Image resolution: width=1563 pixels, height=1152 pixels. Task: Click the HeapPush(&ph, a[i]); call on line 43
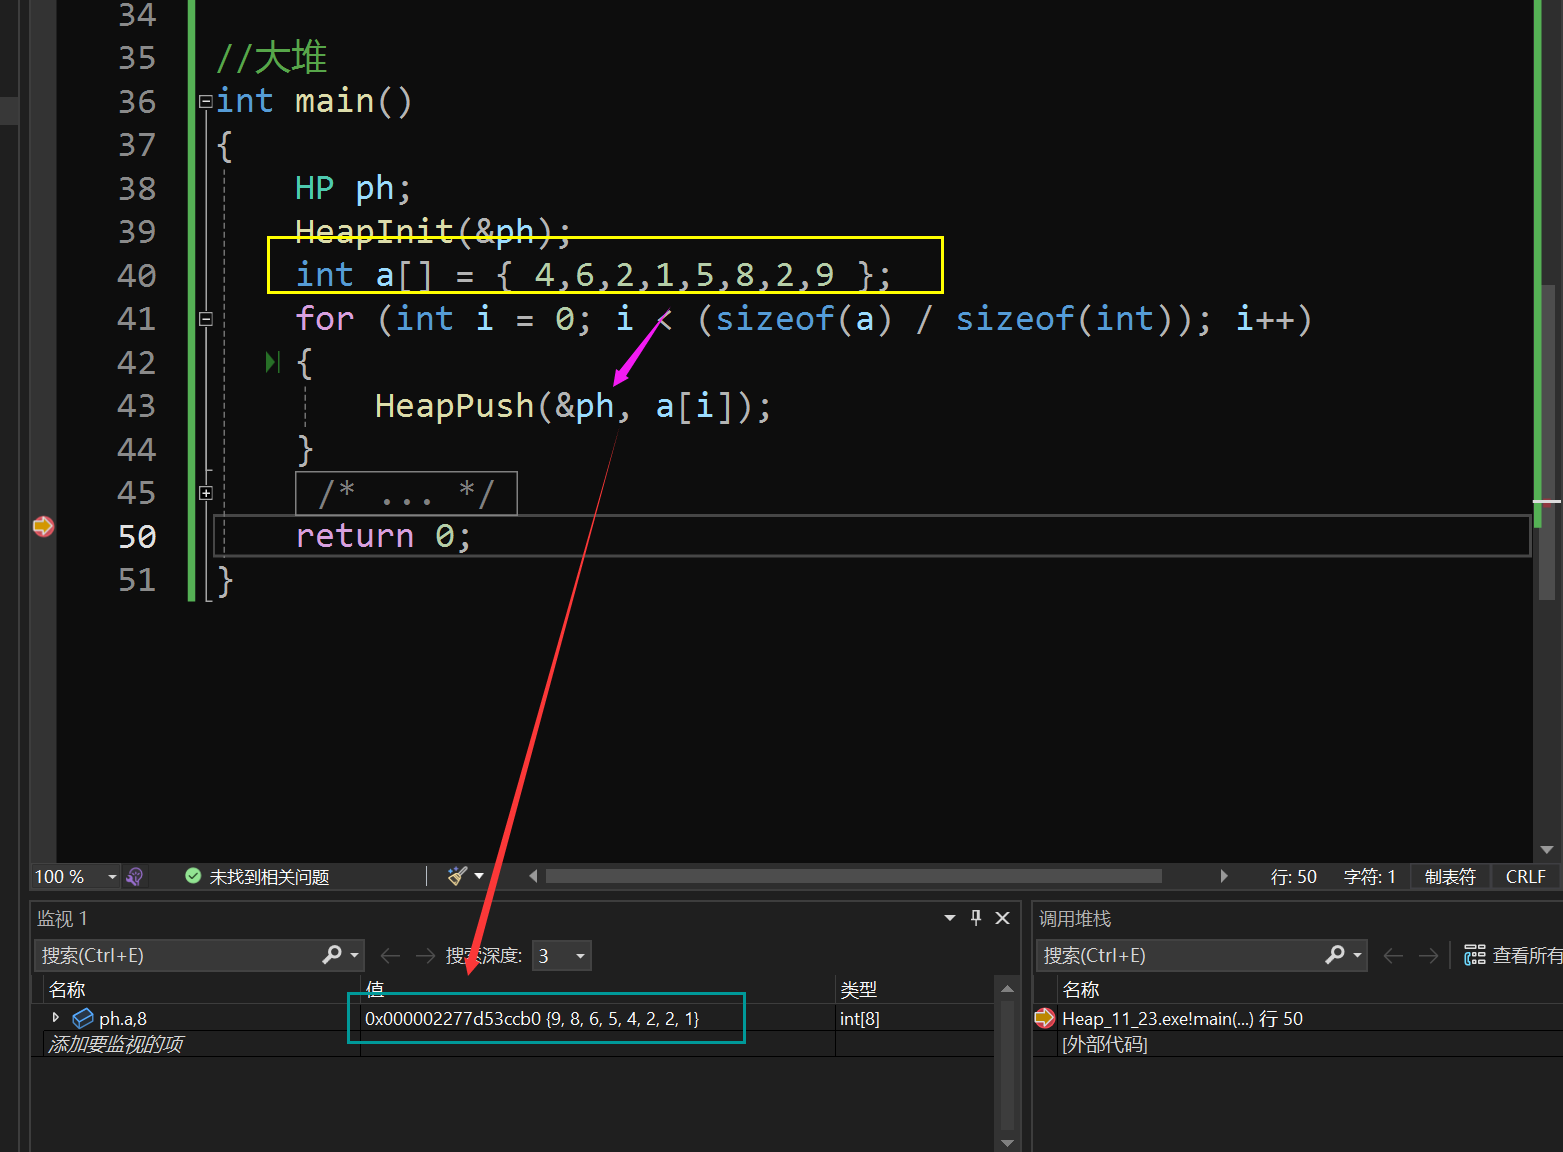[x=573, y=406]
